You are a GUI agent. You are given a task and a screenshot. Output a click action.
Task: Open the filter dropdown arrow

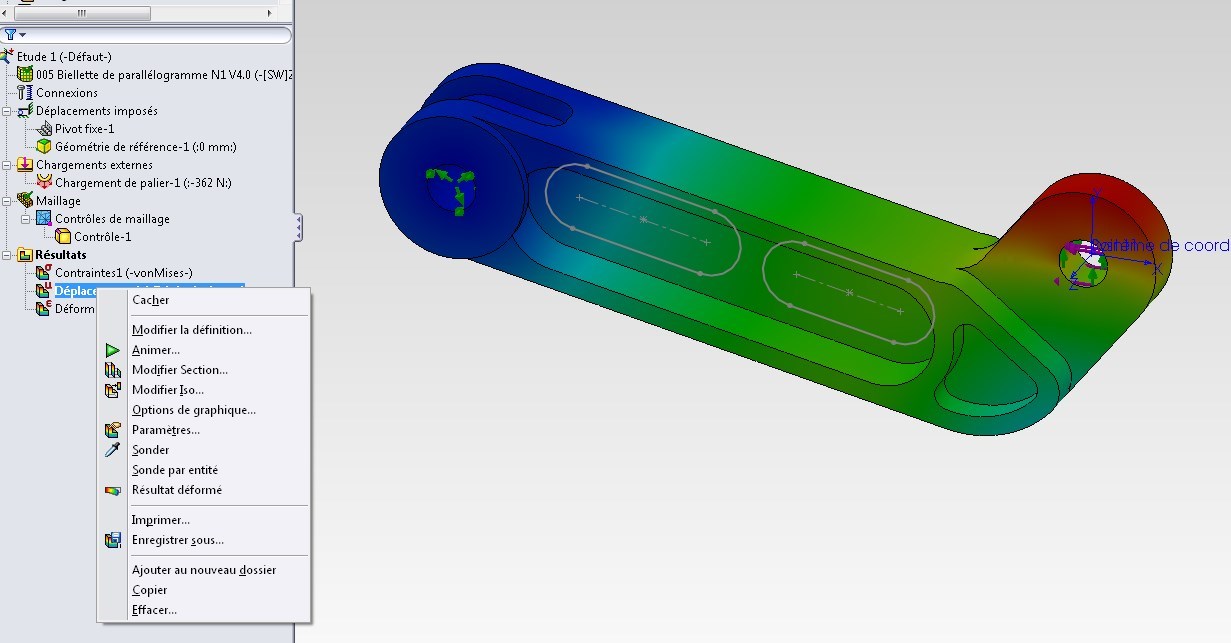coord(22,36)
